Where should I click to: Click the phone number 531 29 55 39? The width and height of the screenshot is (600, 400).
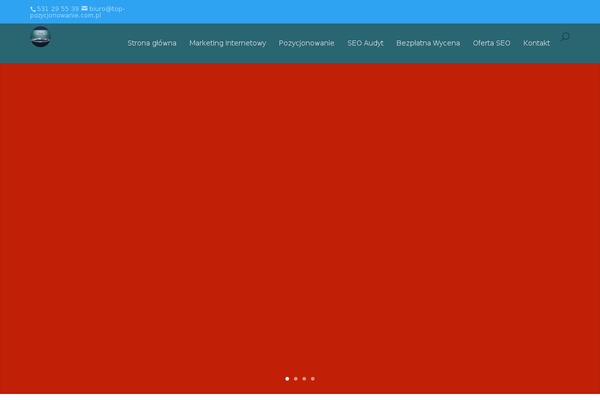click(58, 8)
